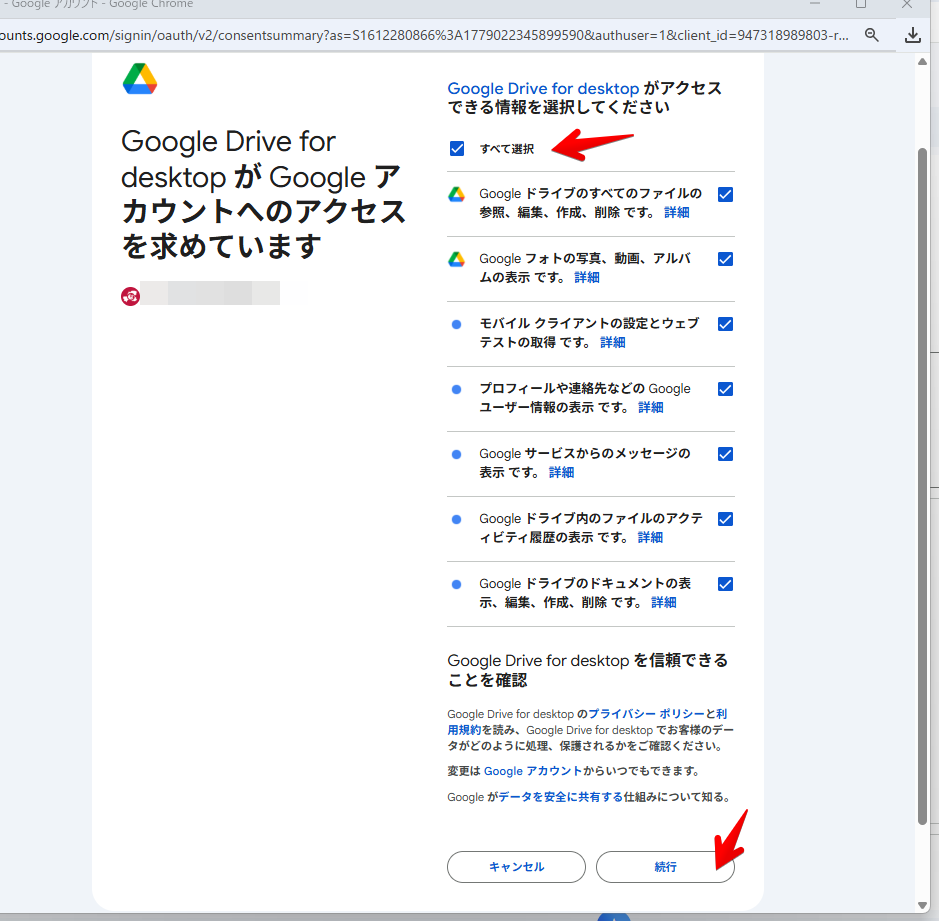The width and height of the screenshot is (939, 921).
Task: Click the Drive icon beside すべてのファイル permission
Action: coord(456,195)
